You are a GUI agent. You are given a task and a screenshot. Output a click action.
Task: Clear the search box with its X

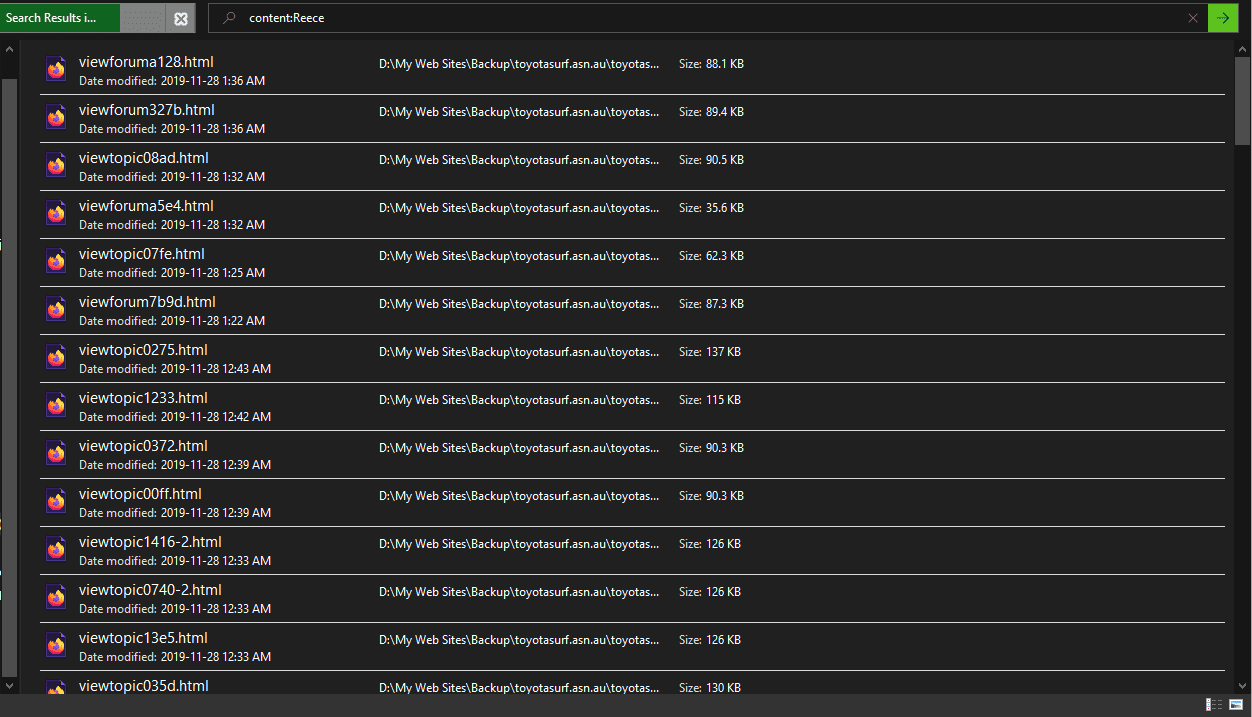(x=1192, y=18)
